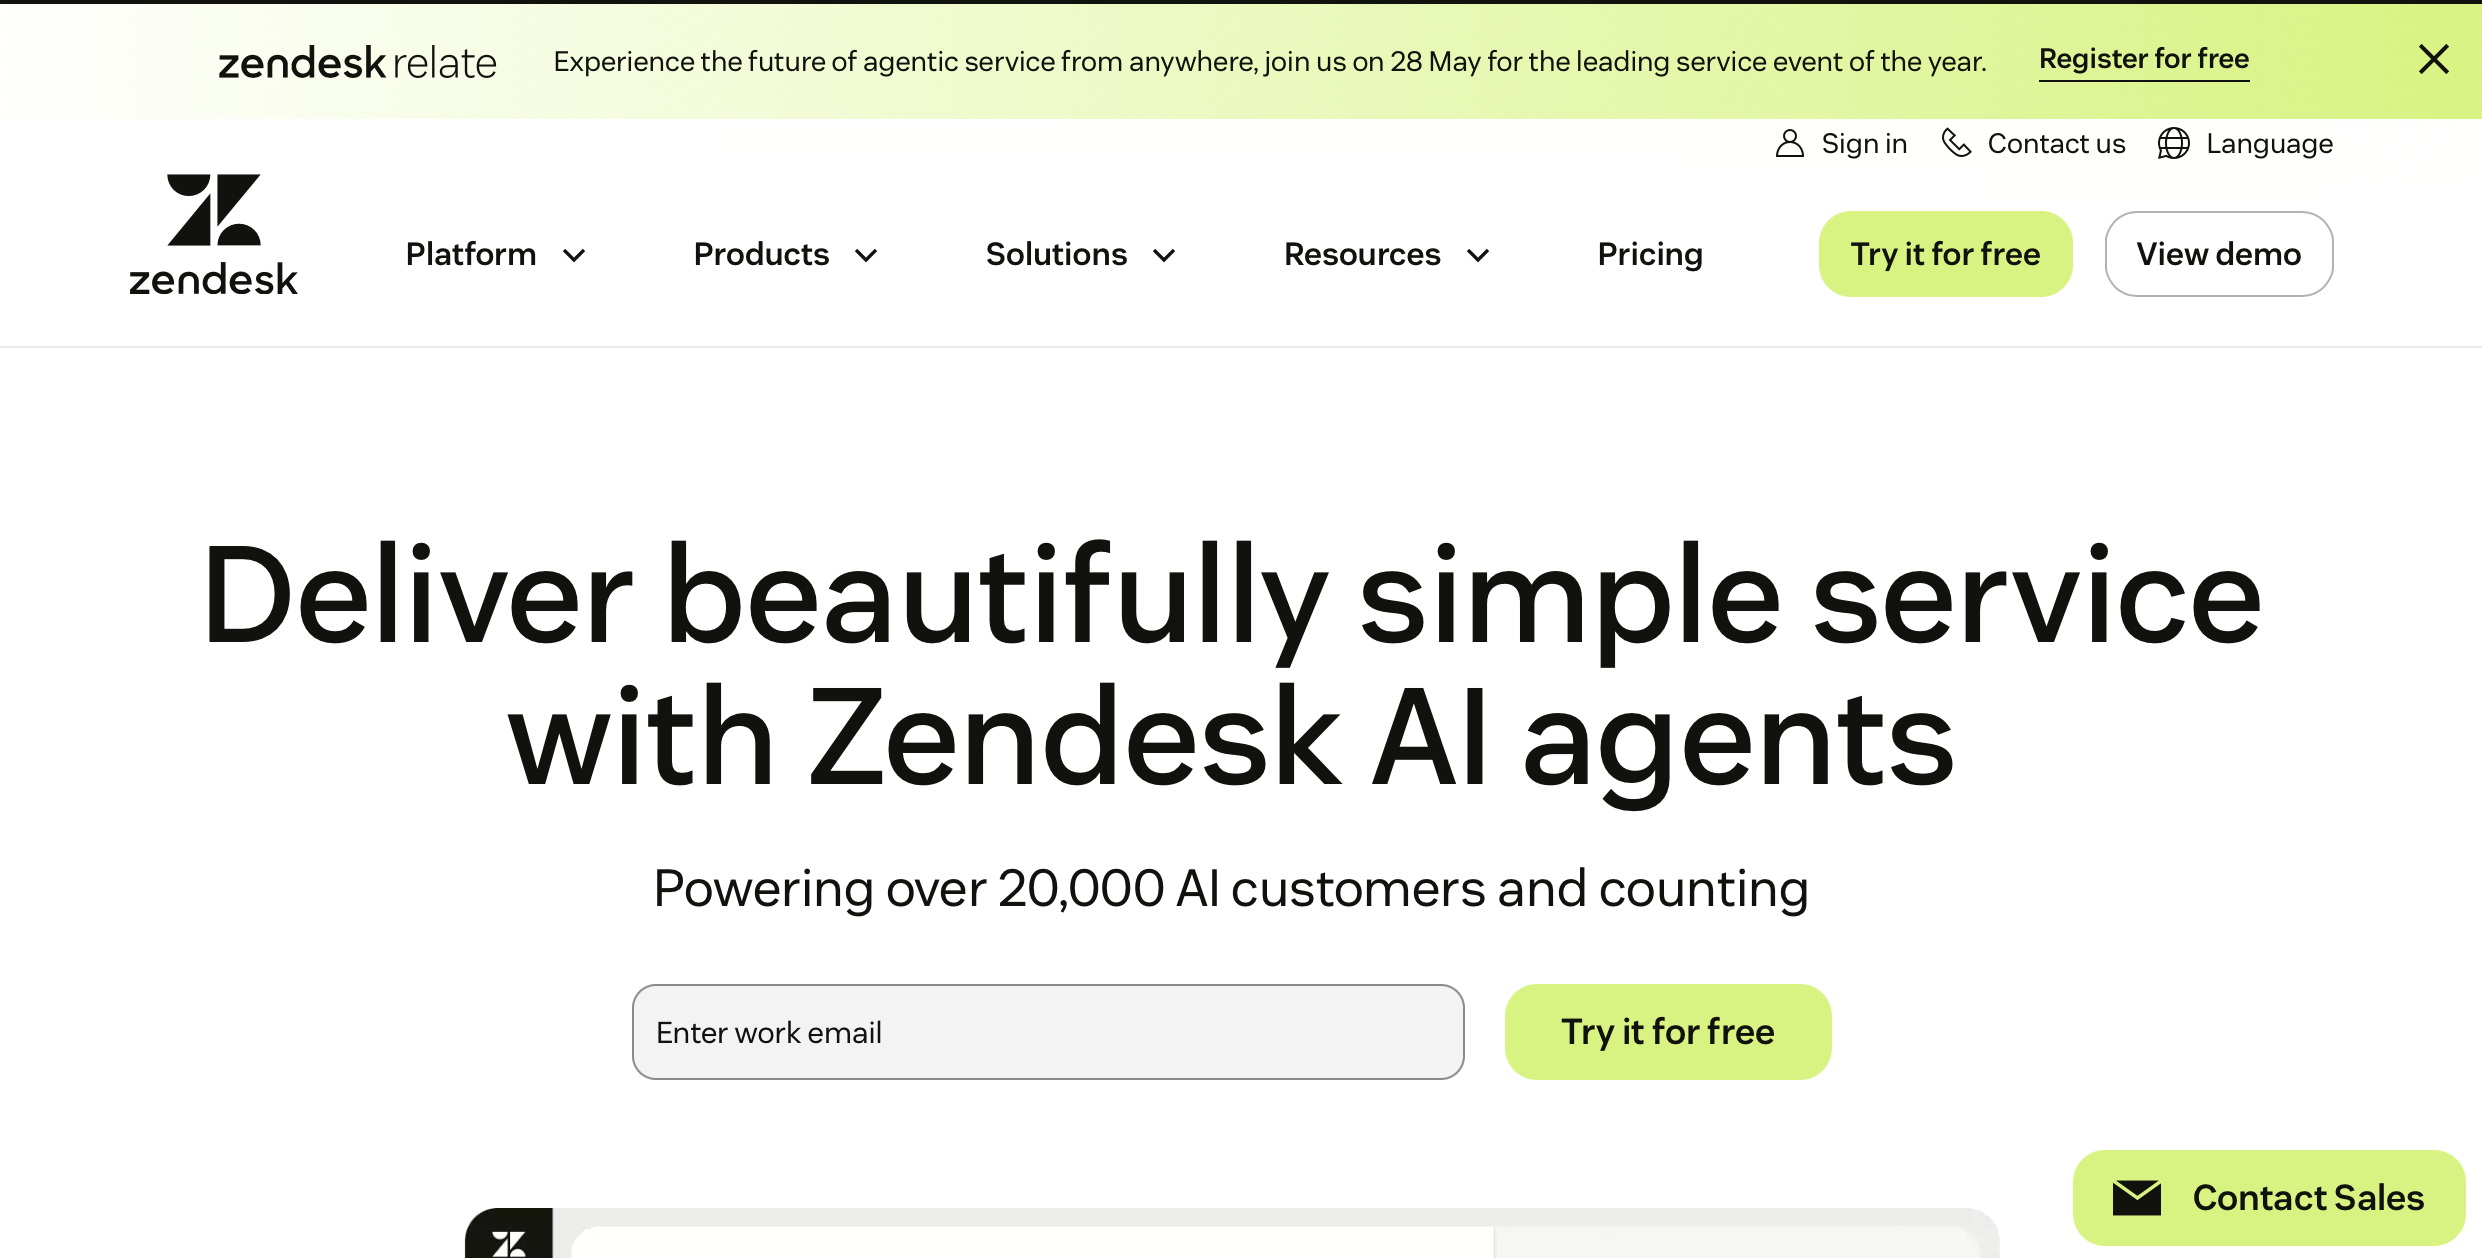Screen dimensions: 2482x1258
Task: Click the Zendesk logo in the header
Action: (214, 236)
